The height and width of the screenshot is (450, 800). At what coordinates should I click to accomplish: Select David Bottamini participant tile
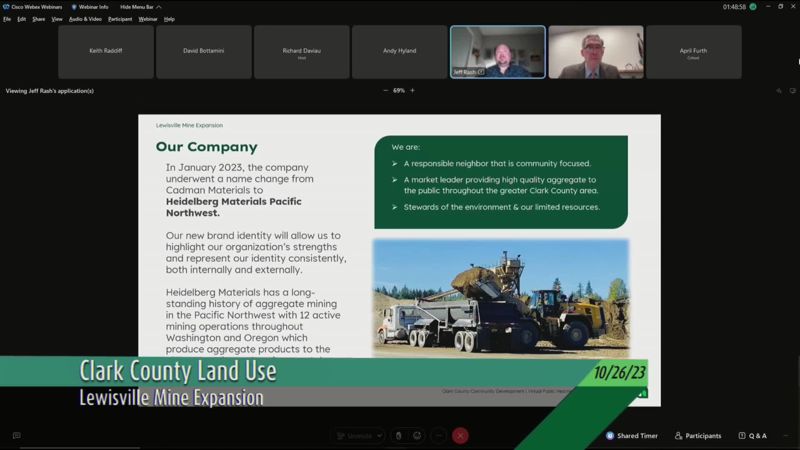(204, 52)
